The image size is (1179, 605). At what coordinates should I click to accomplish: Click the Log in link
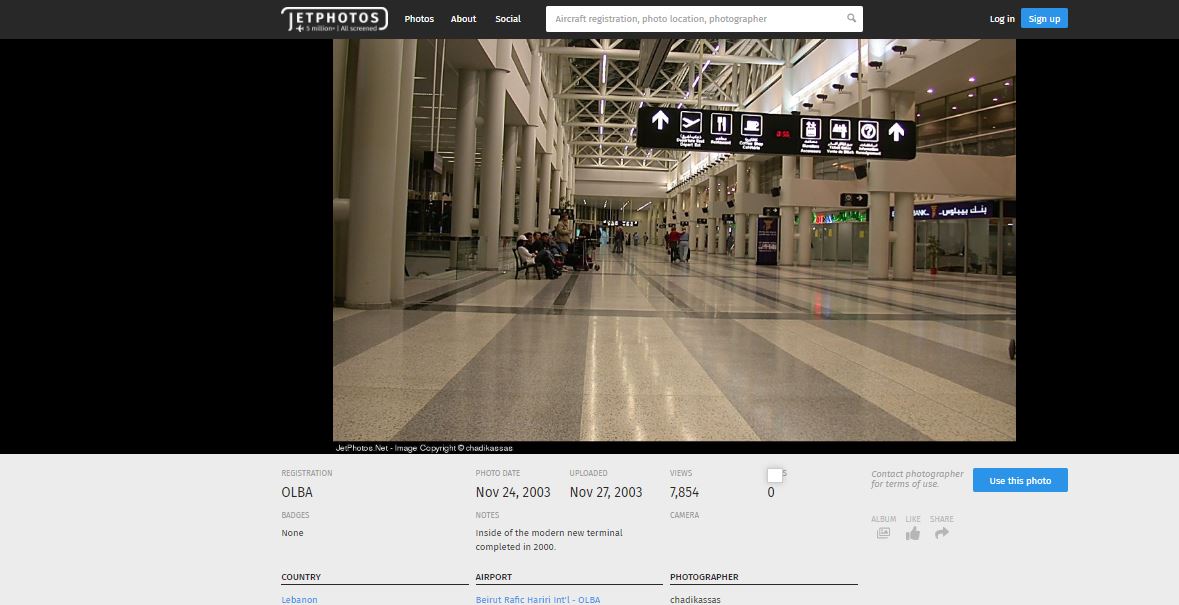point(1002,19)
